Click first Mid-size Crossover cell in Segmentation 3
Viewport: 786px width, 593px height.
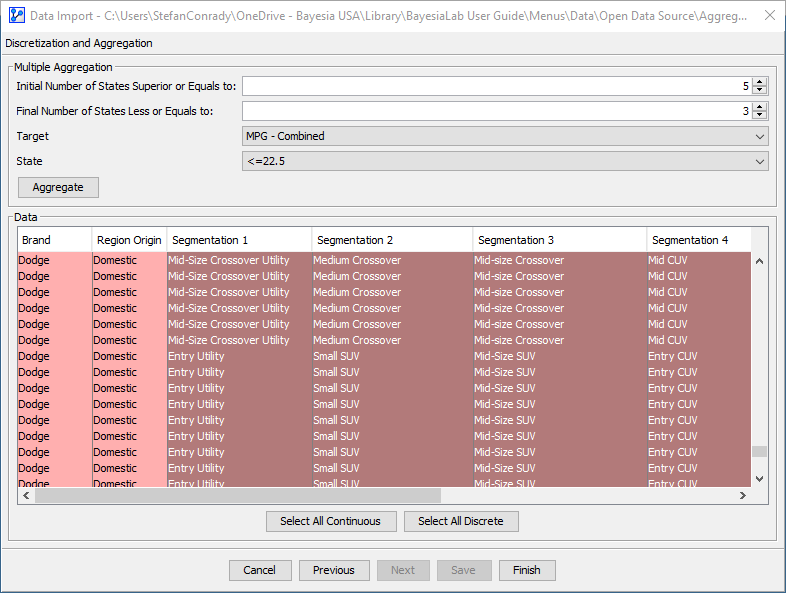(560, 260)
